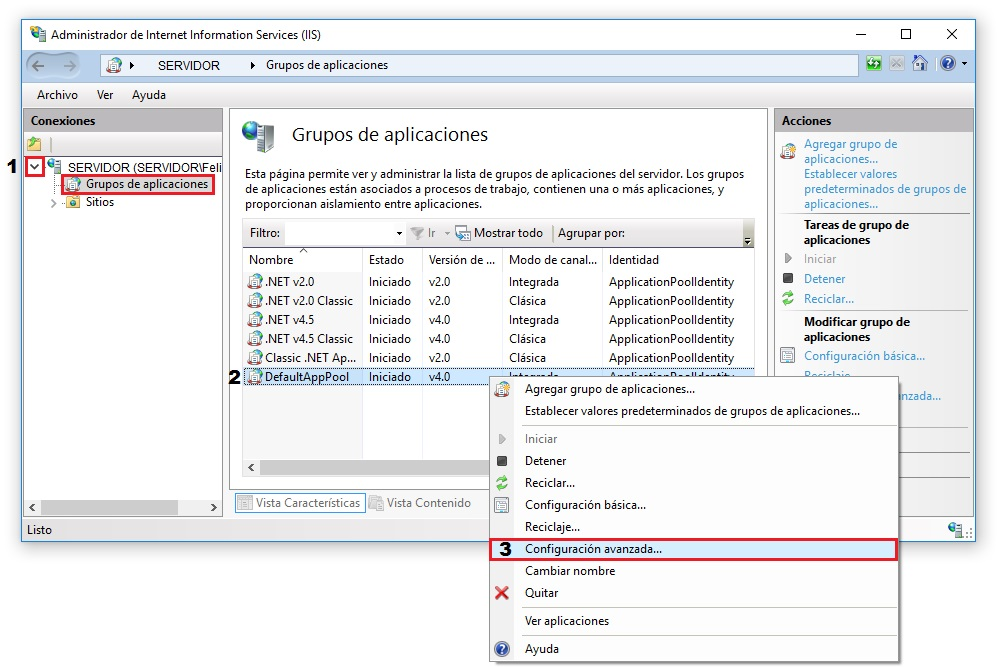Select Grupos de aplicaciones in tree
Screen dimensions: 1002x667
point(147,184)
